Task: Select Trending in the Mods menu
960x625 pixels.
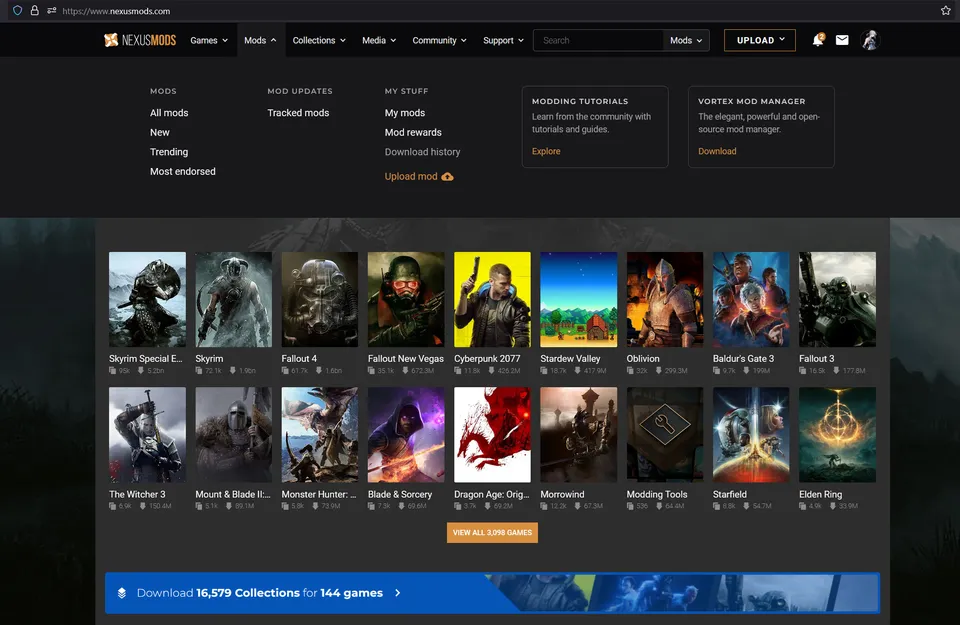Action: [169, 152]
